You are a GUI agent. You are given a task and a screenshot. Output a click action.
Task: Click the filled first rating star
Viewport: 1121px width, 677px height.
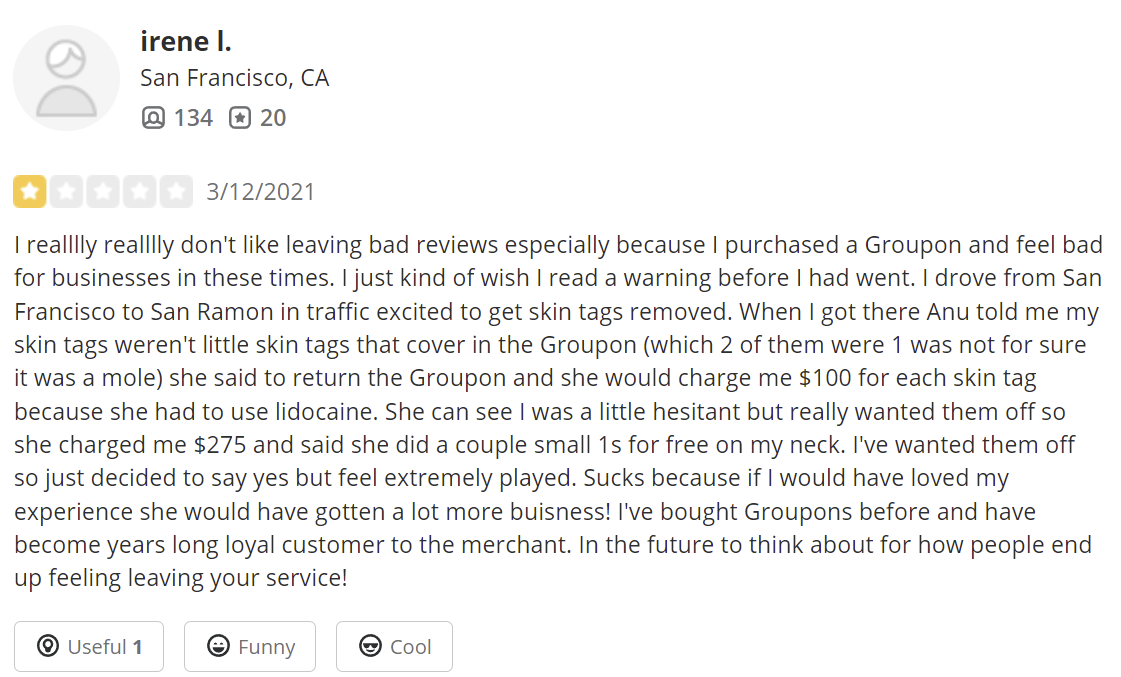29,192
